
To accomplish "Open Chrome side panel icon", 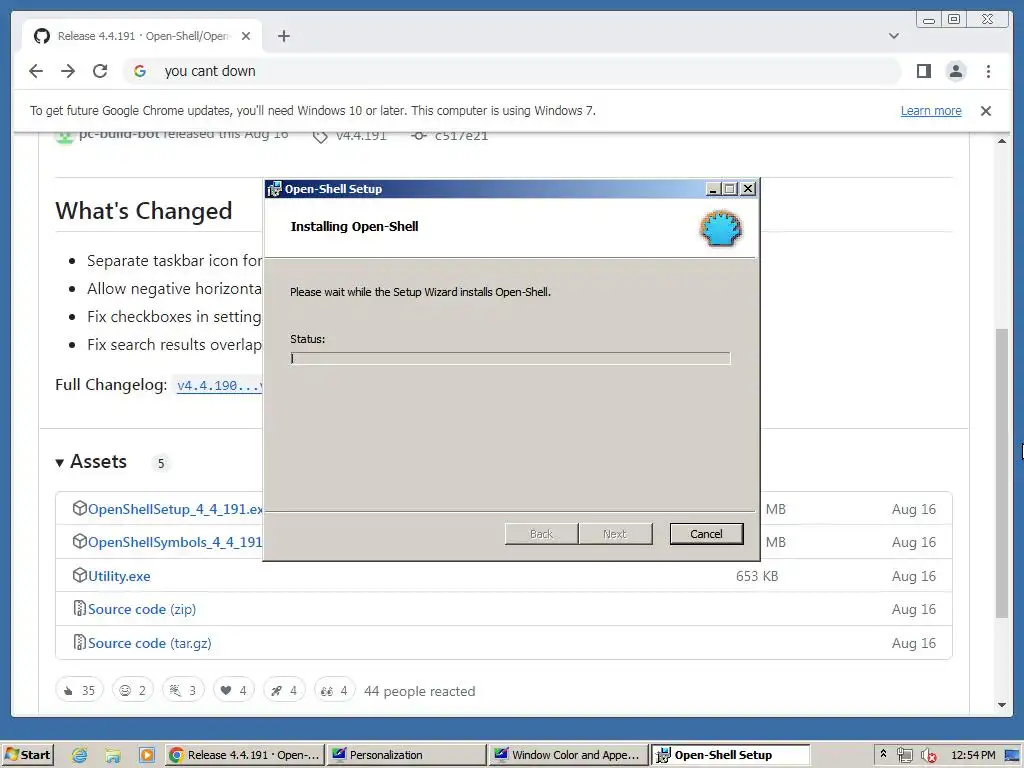I will pyautogui.click(x=923, y=71).
